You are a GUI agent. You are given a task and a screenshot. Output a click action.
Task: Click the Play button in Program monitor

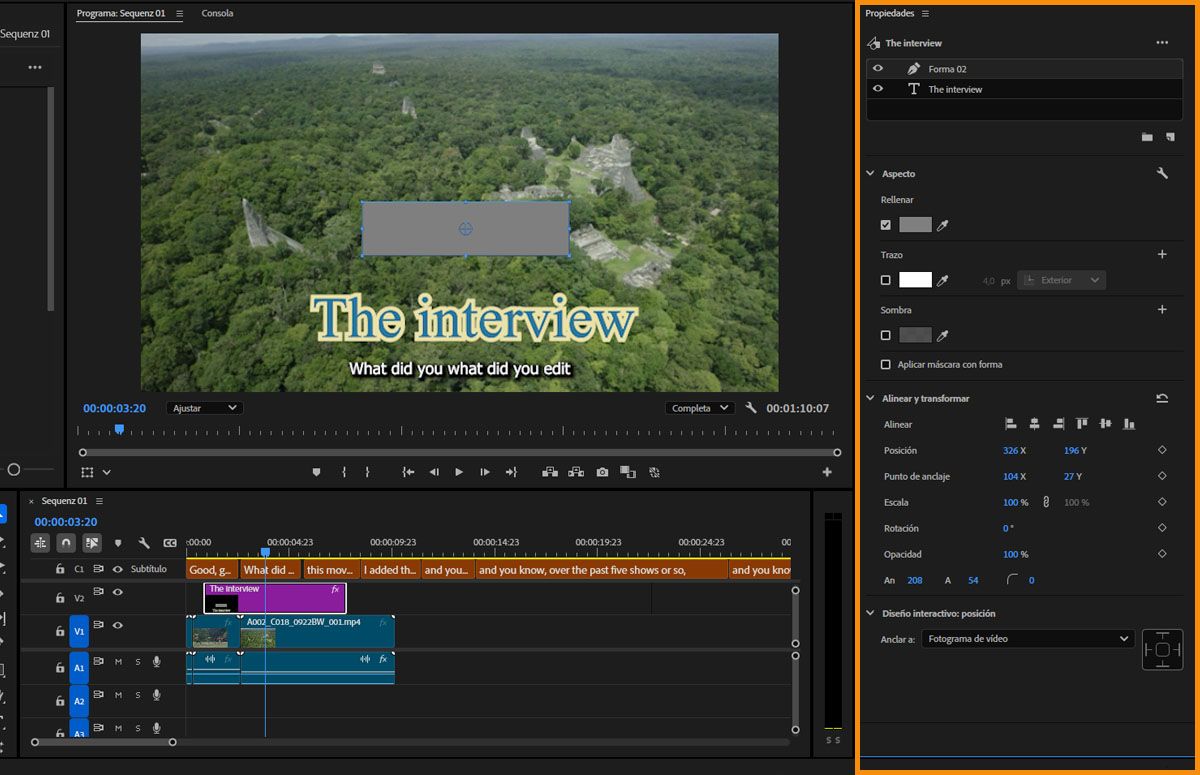[459, 472]
